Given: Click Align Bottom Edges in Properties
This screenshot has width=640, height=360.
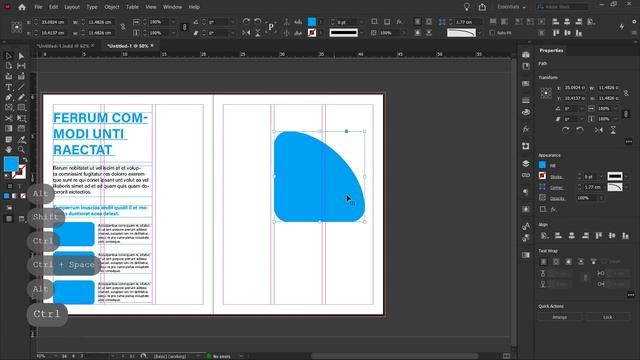Looking at the screenshot, I should click(625, 236).
